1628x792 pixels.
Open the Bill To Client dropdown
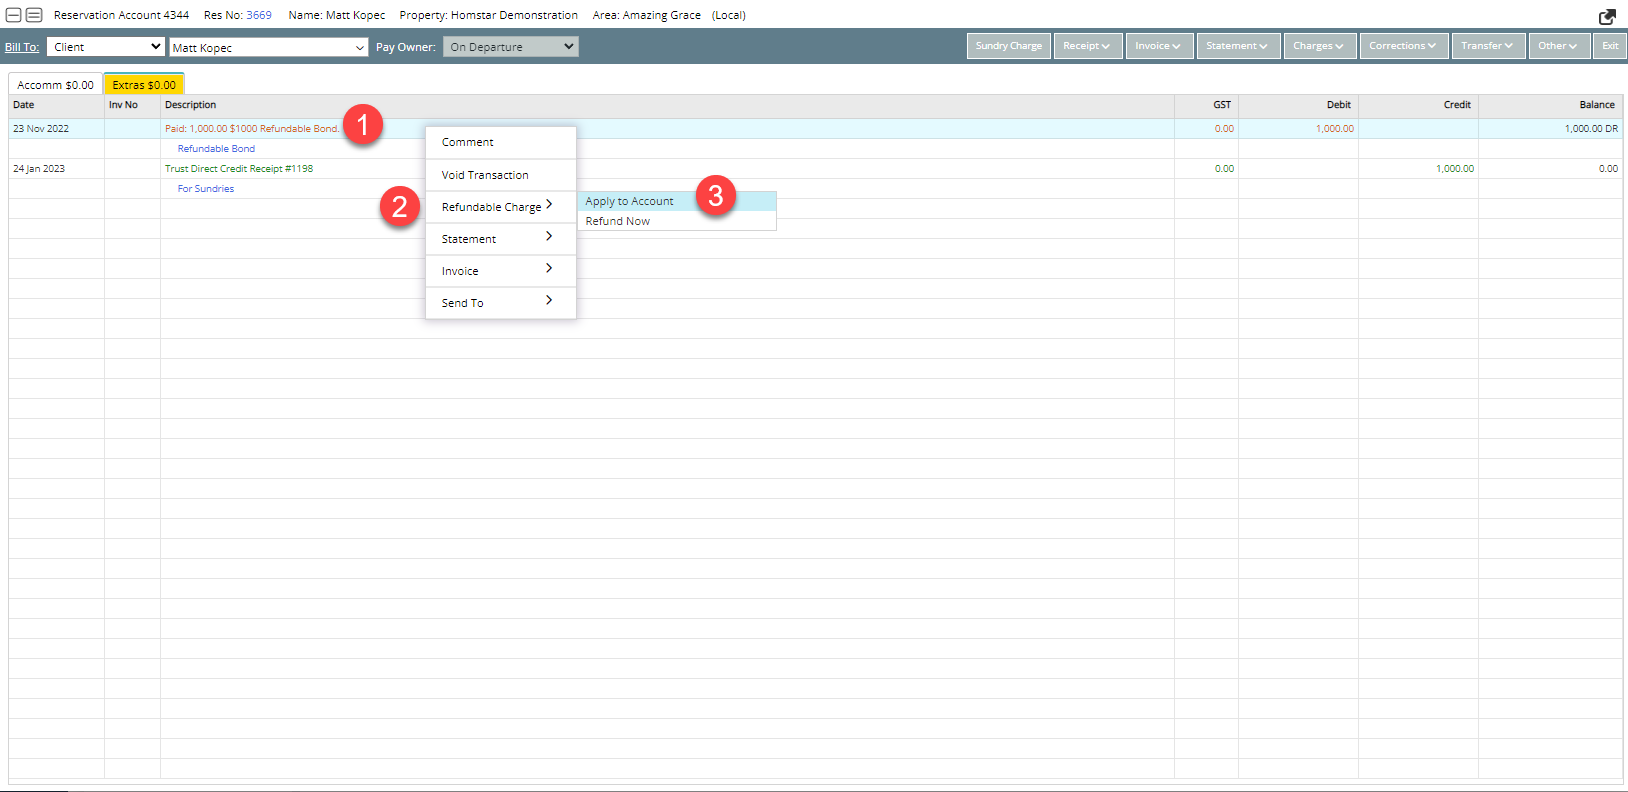105,47
